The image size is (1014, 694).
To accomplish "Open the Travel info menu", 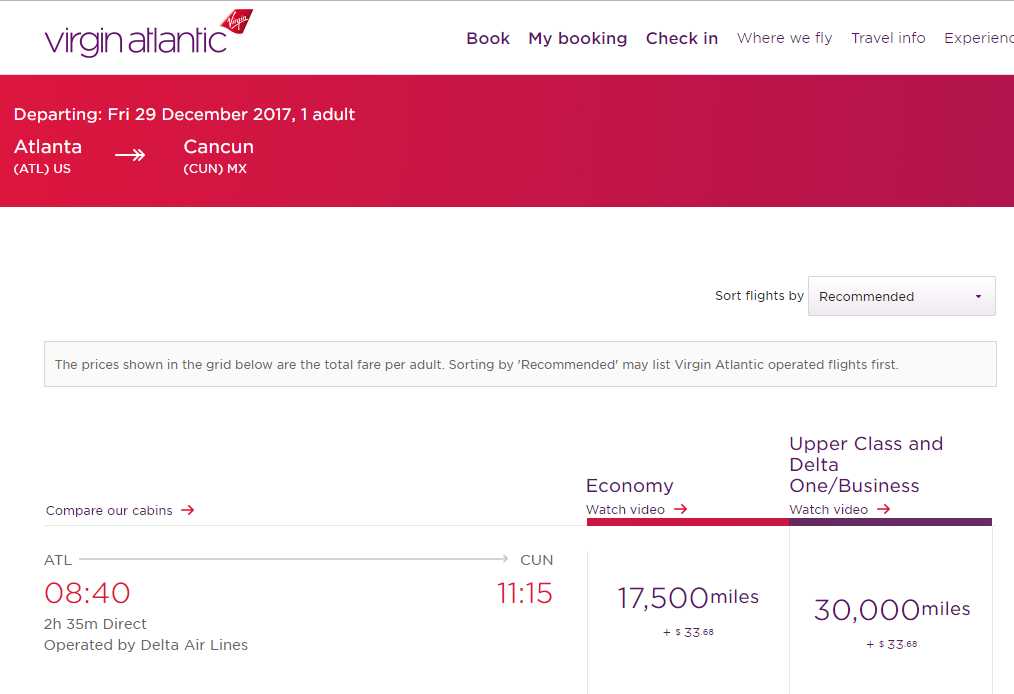I will (888, 38).
